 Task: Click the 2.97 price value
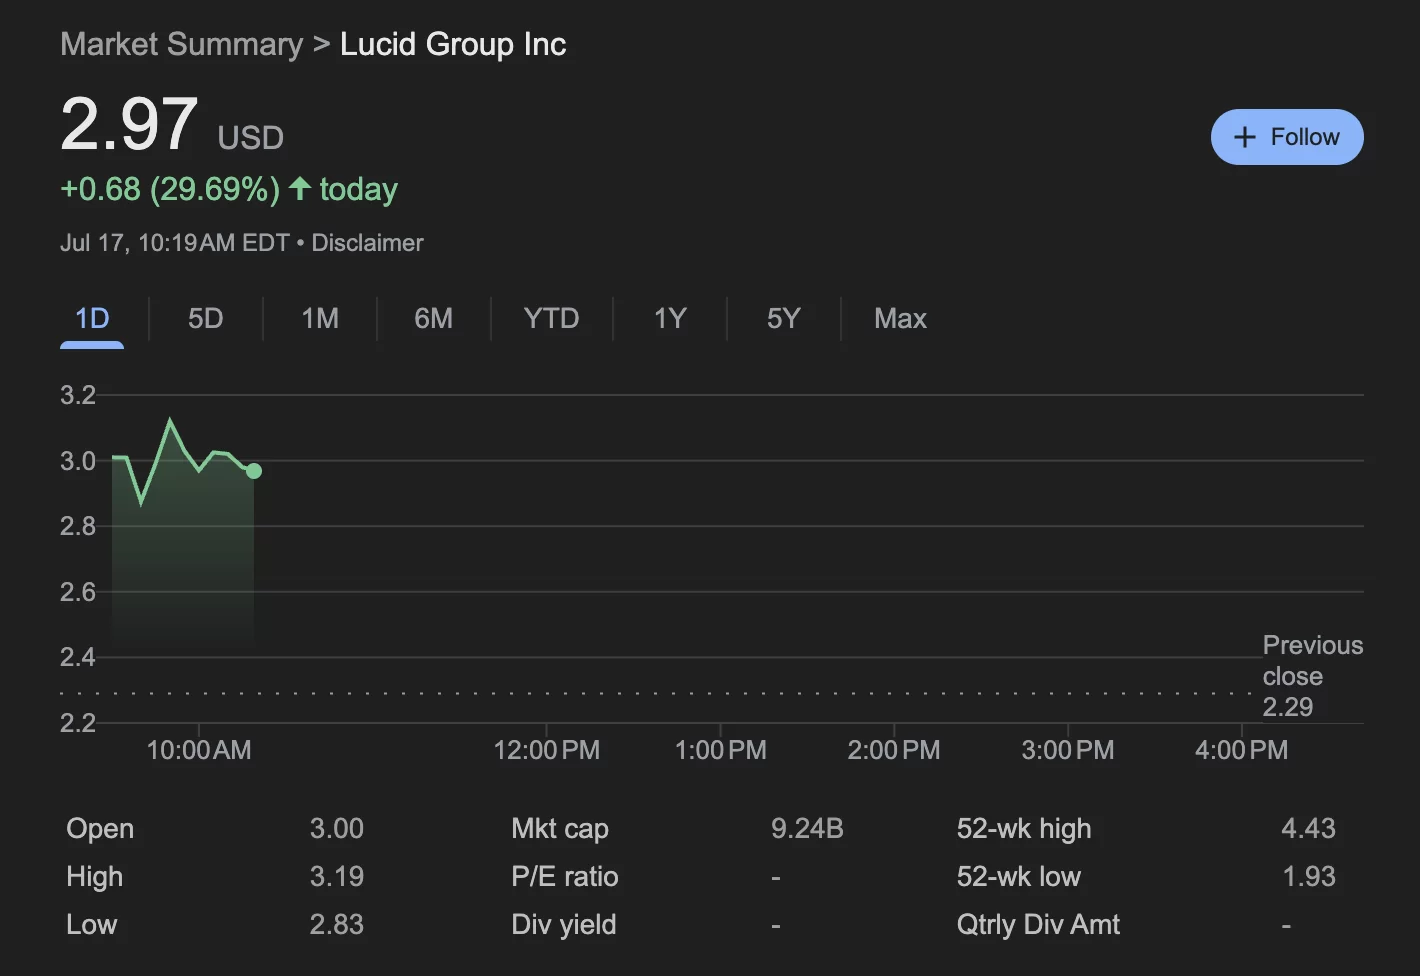(x=129, y=124)
